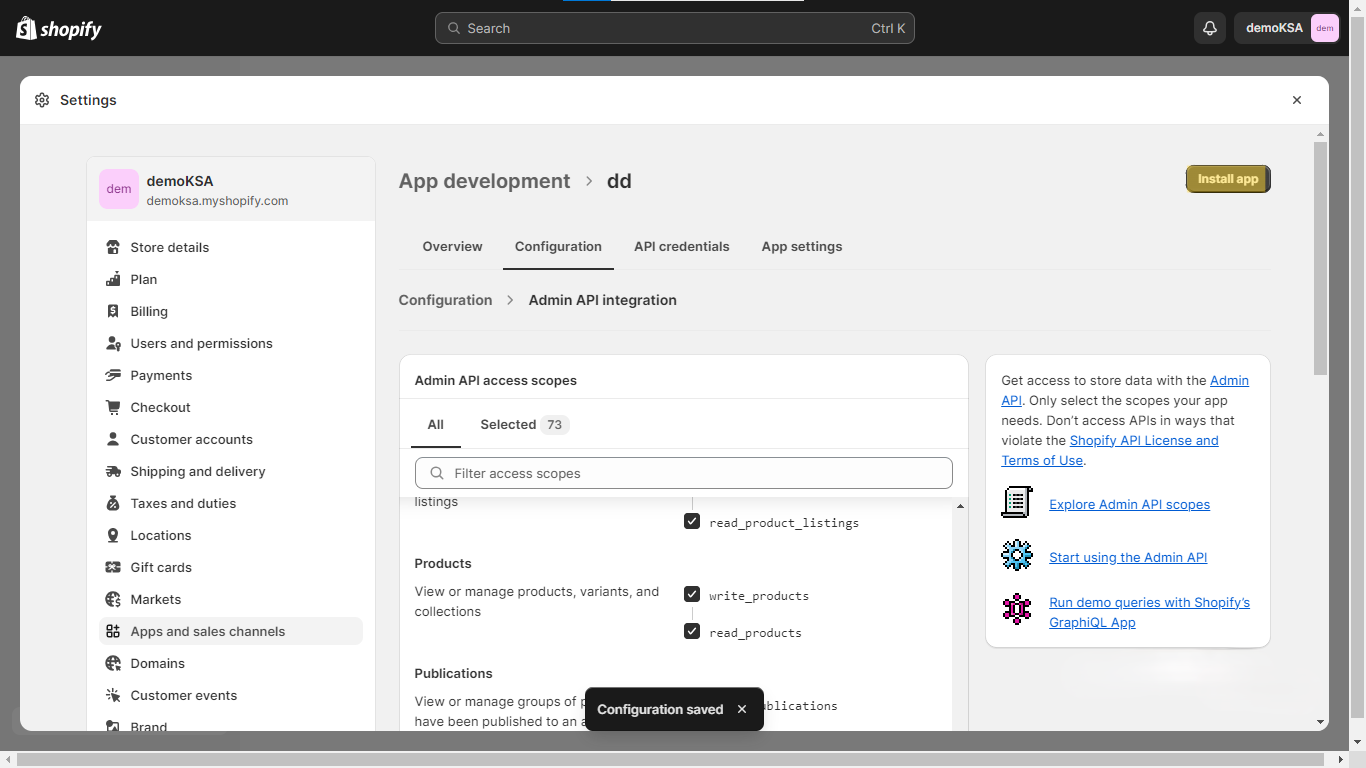Switch to the API credentials tab
Screen dimensions: 1366x768
[x=681, y=246]
